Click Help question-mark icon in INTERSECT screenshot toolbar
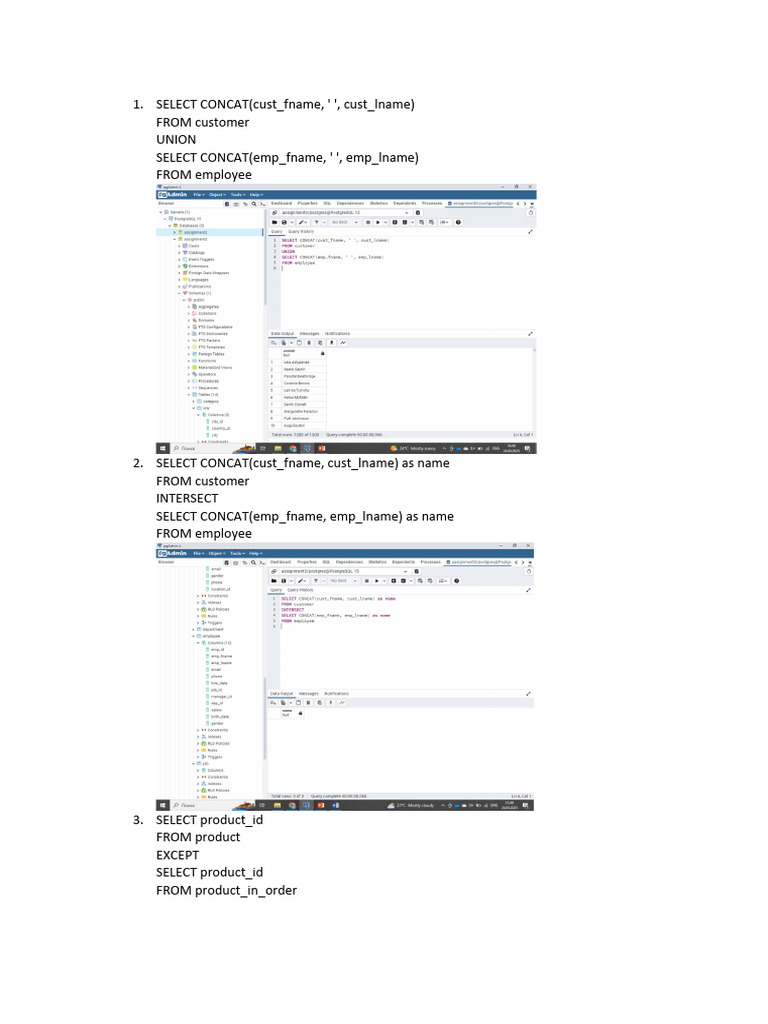 click(456, 581)
